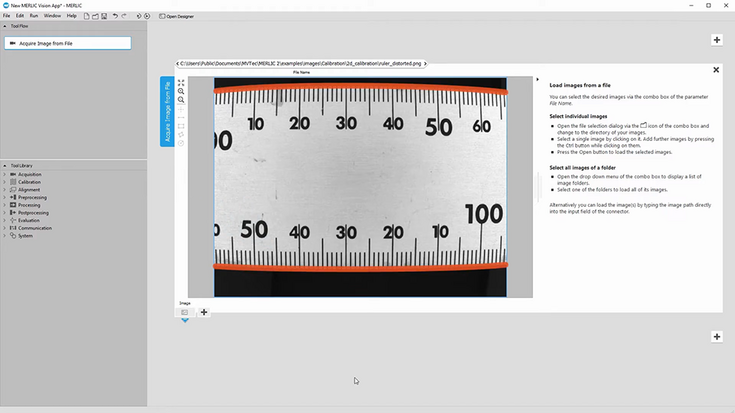Screen dimensions: 735x413
Task: Click the polygon ROI tool icon
Action: point(181,135)
